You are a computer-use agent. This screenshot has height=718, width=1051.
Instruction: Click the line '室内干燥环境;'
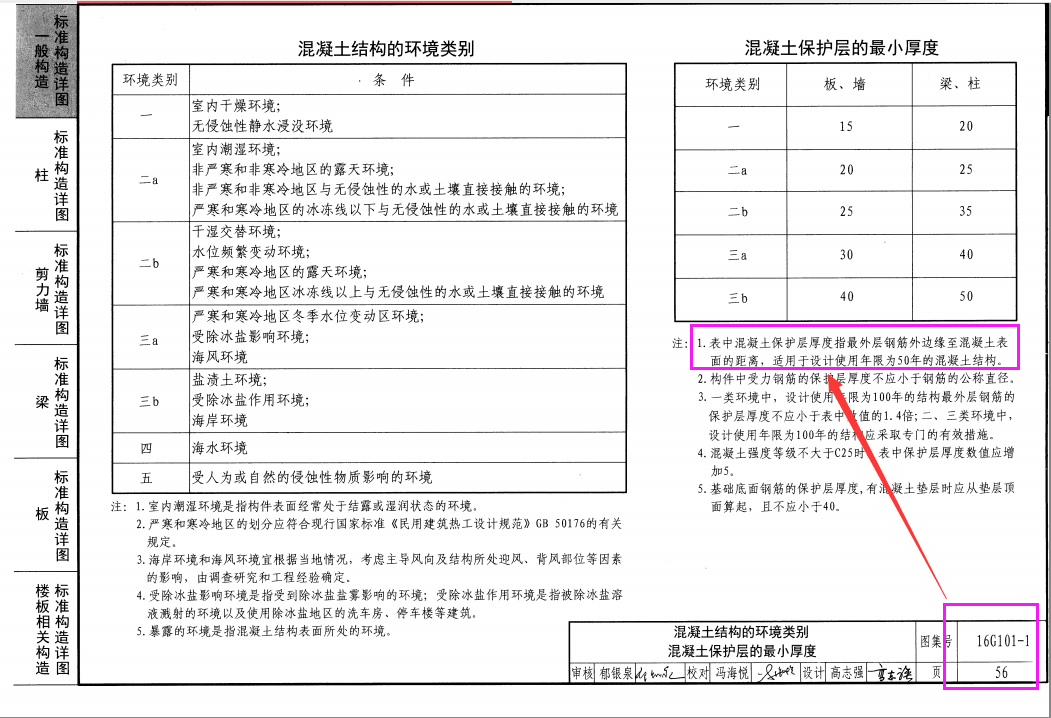point(237,106)
